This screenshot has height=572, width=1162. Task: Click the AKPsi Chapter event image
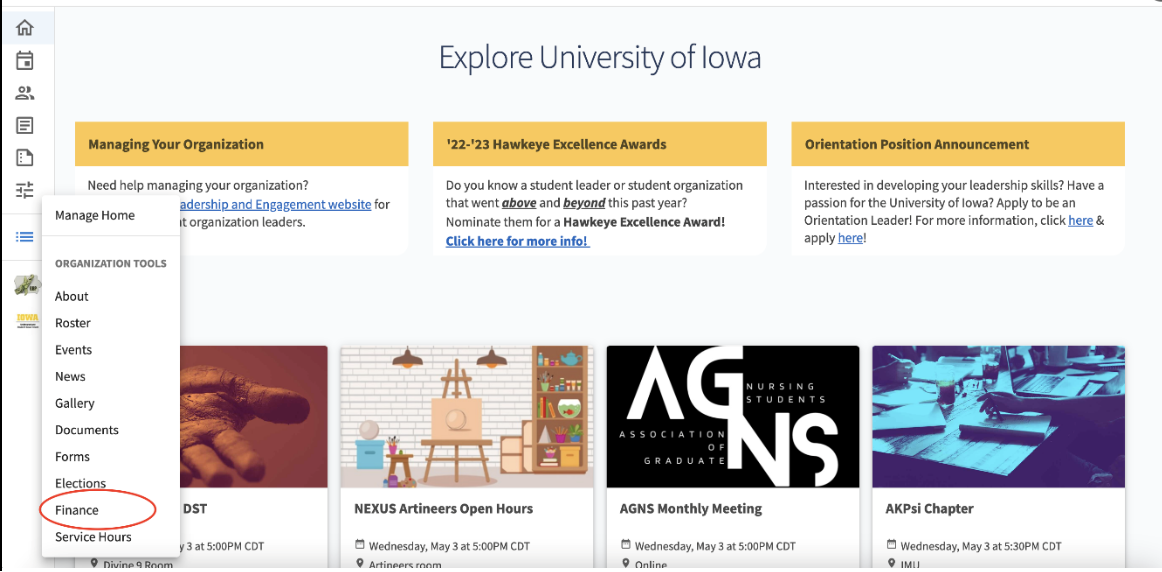(998, 416)
